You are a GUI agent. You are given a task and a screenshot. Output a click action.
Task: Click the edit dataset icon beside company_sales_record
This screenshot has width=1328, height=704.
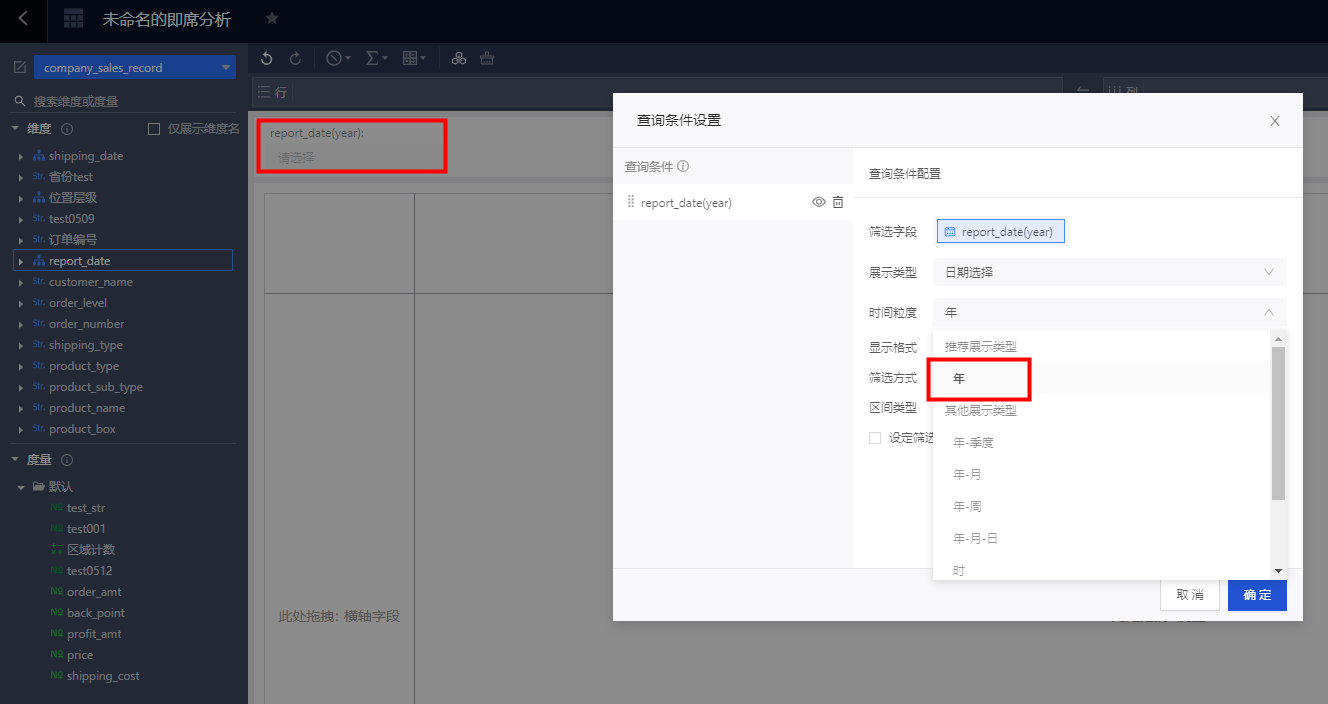(19, 68)
